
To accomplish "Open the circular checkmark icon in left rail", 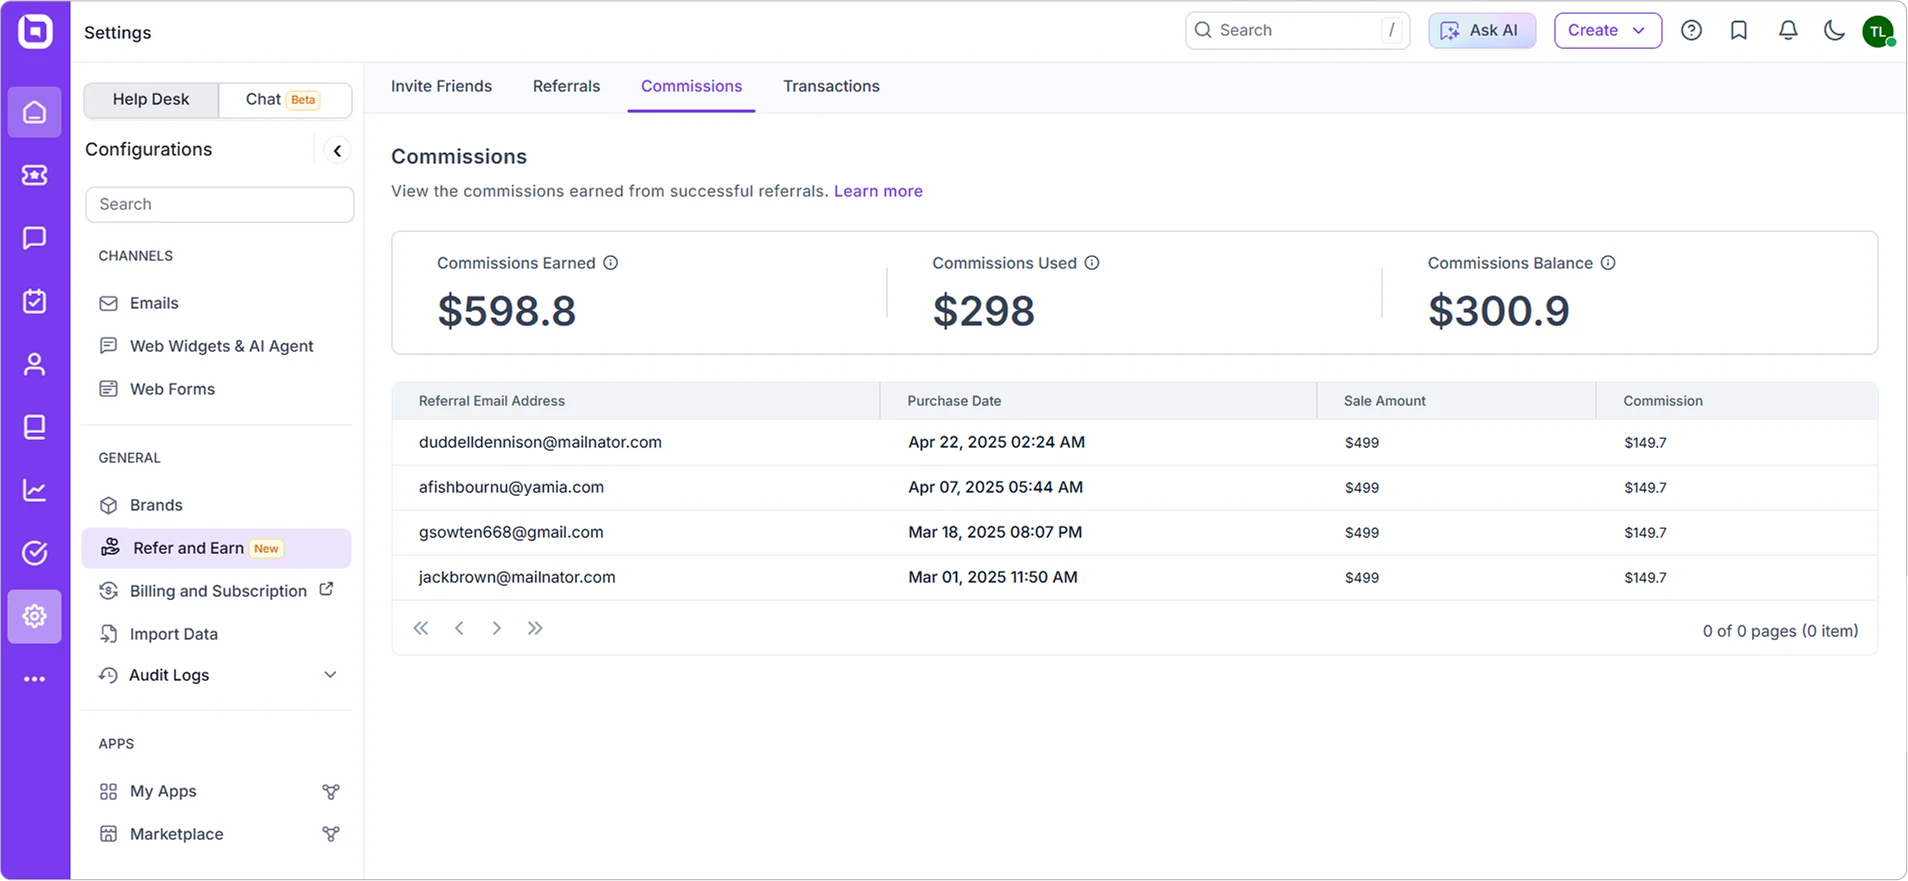I will tap(35, 553).
